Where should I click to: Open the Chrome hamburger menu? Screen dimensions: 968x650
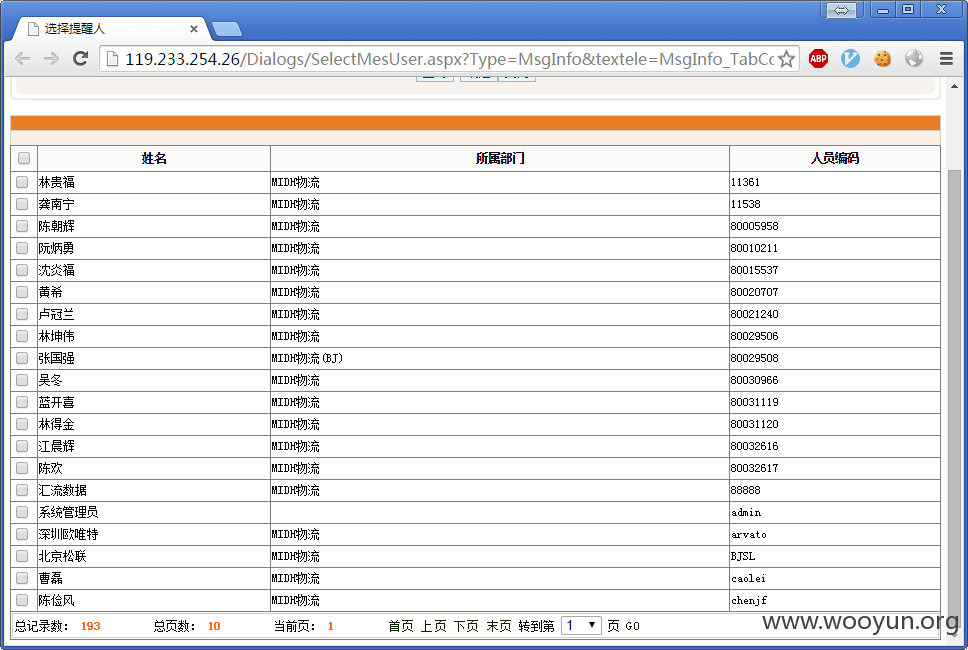tap(946, 59)
